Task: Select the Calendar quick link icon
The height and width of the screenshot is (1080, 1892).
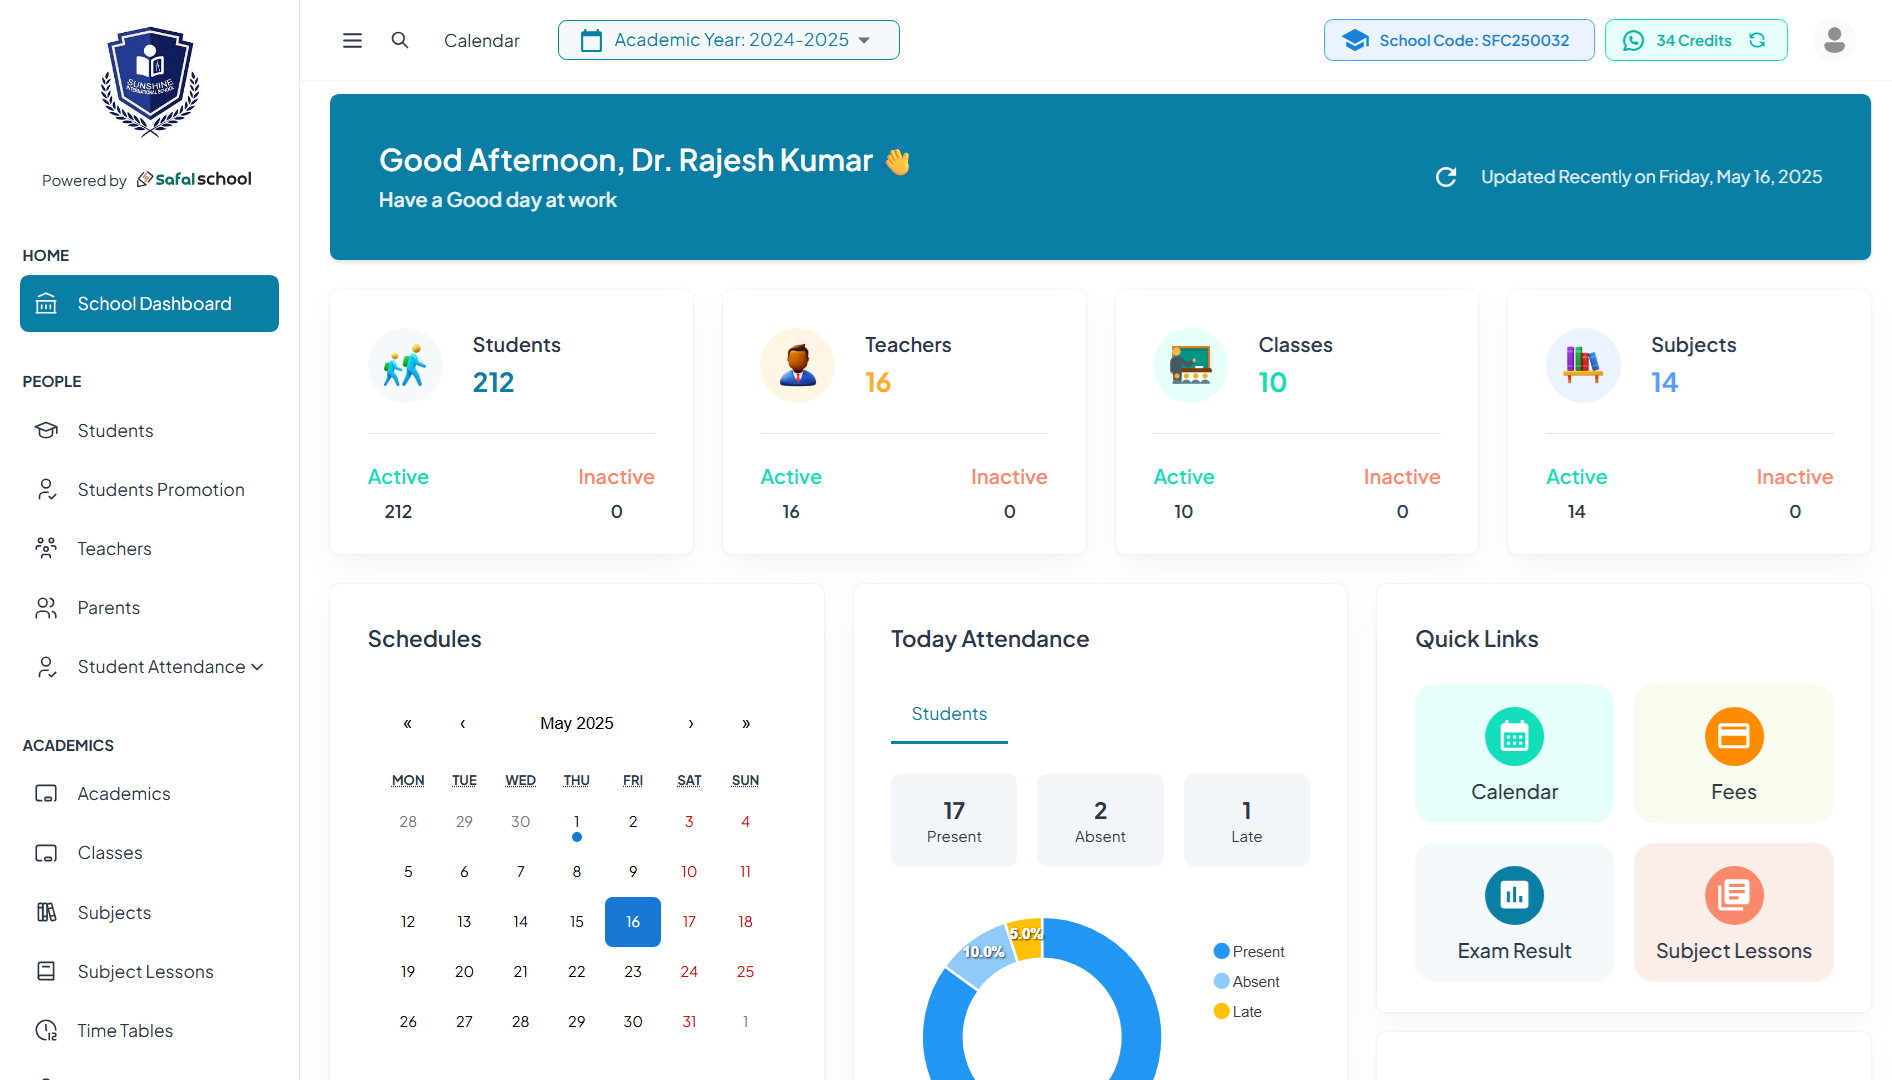Action: pos(1514,736)
